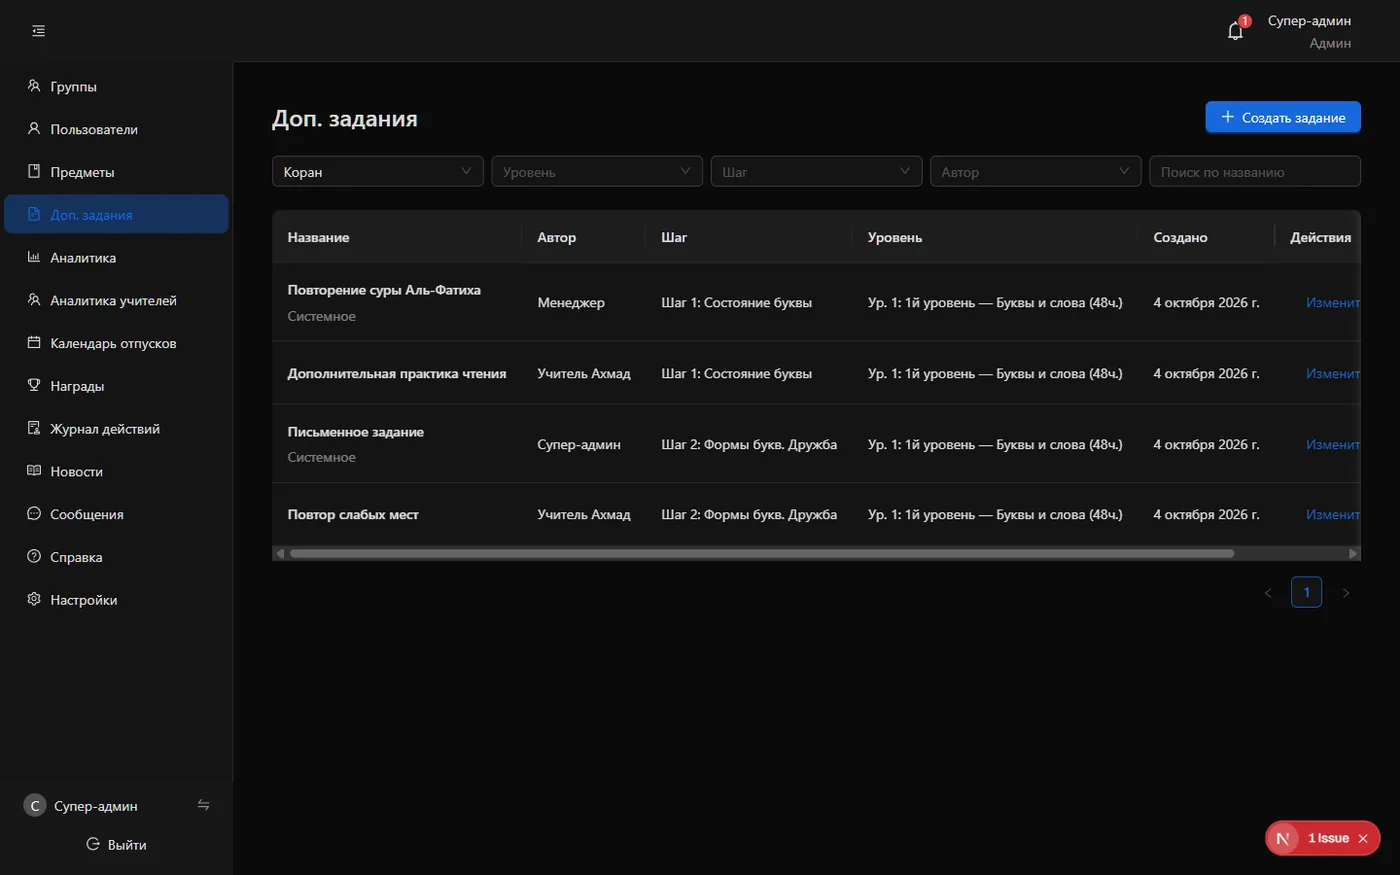The height and width of the screenshot is (875, 1400).
Task: Focus the Поиск по названию search field
Action: pos(1255,171)
